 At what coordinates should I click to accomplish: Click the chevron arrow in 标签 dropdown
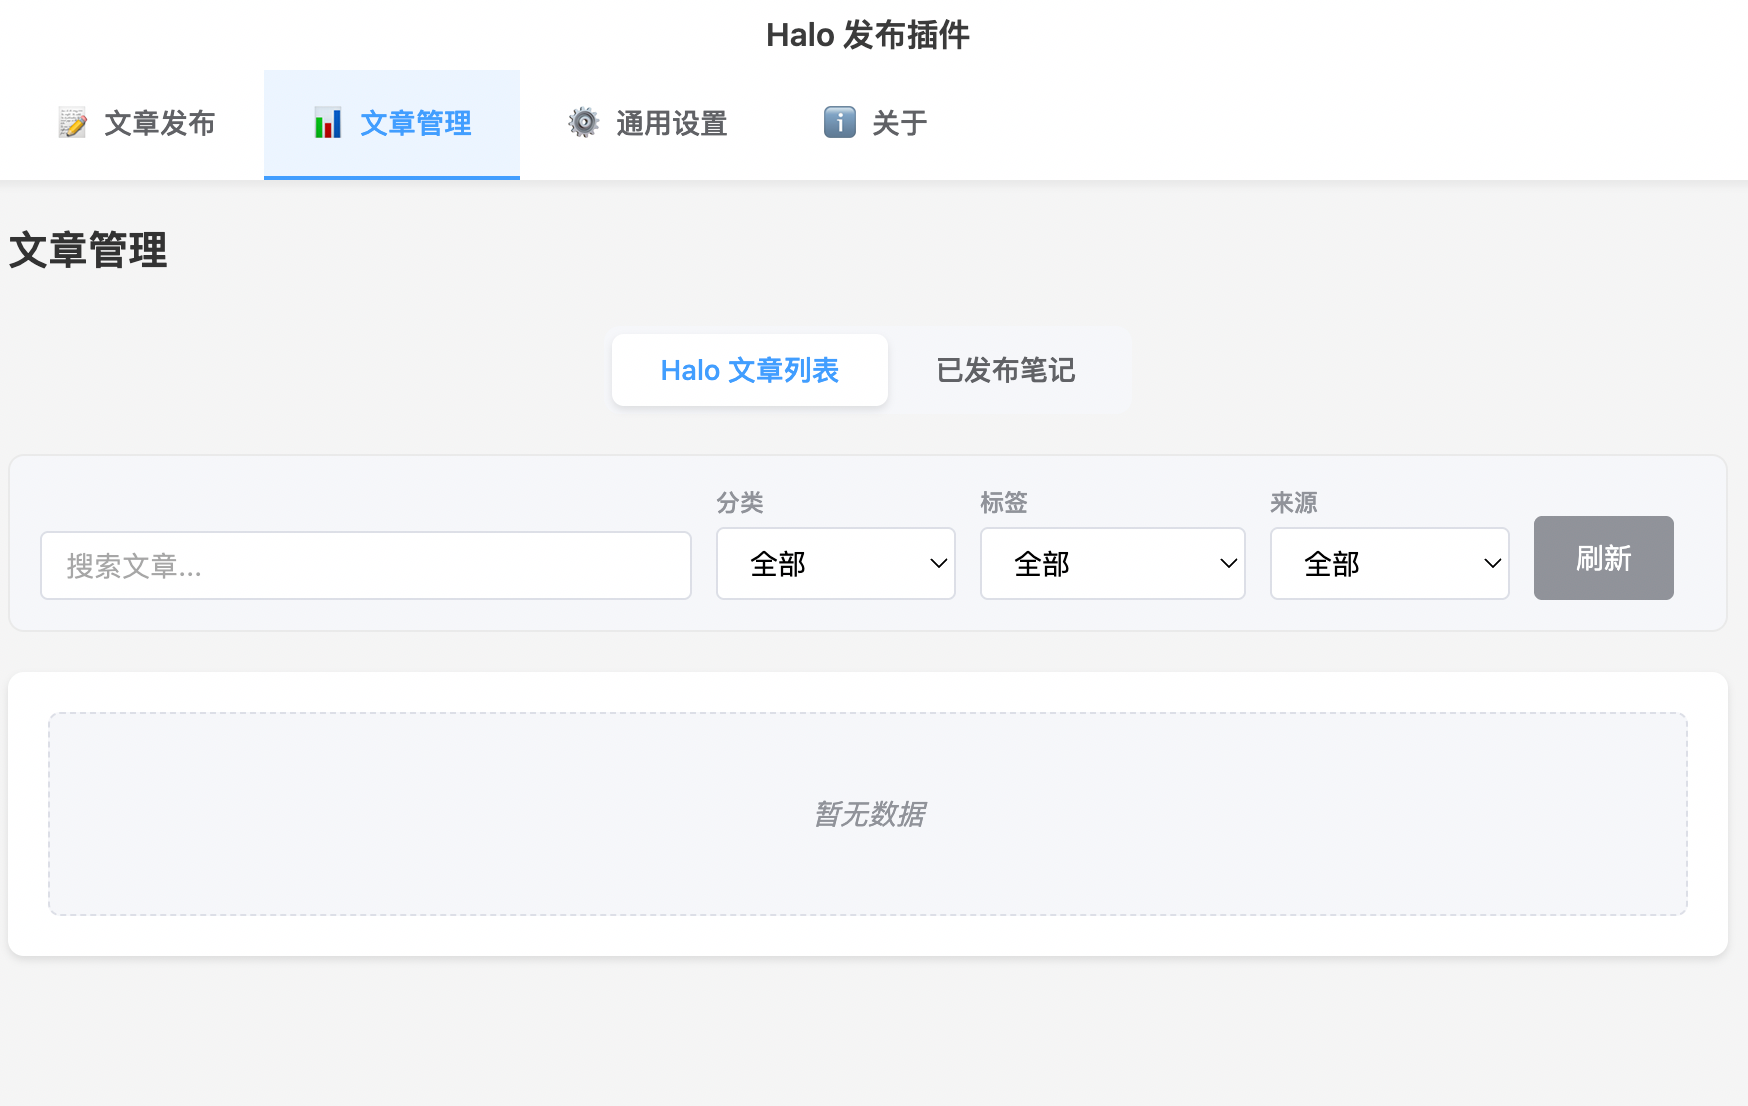1228,564
